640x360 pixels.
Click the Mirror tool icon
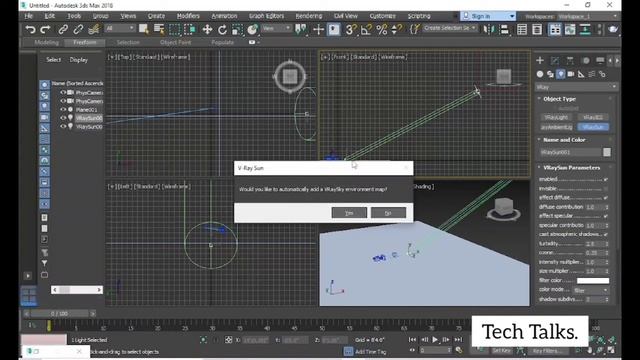[489, 29]
